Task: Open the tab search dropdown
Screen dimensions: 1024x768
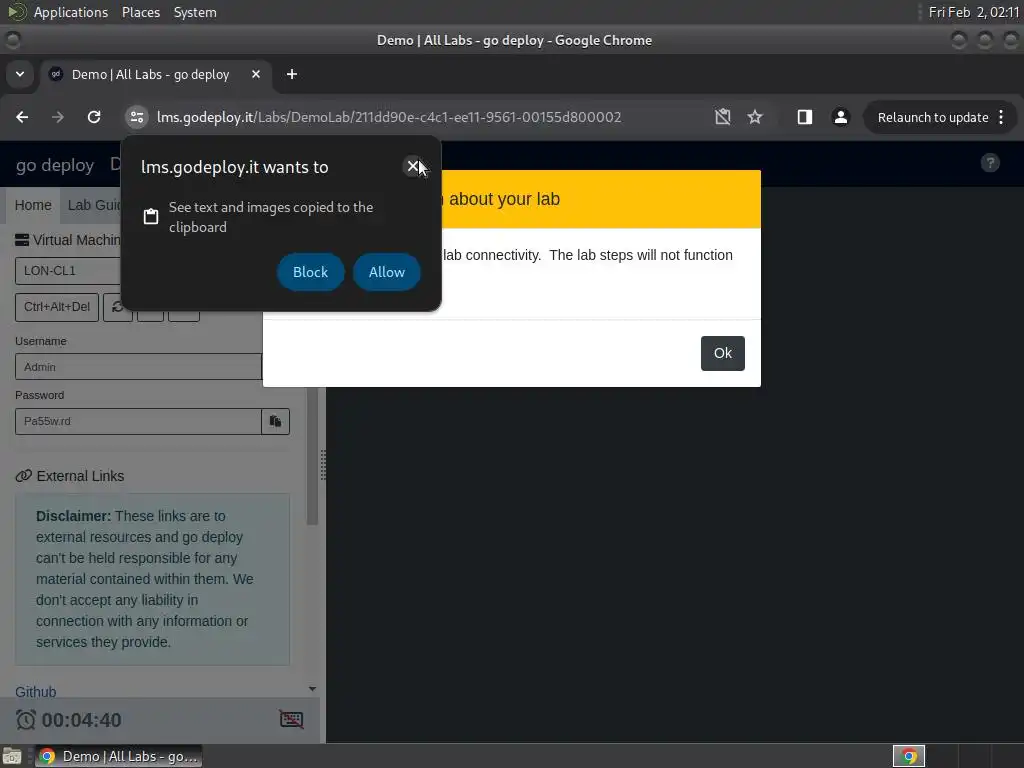Action: point(20,74)
